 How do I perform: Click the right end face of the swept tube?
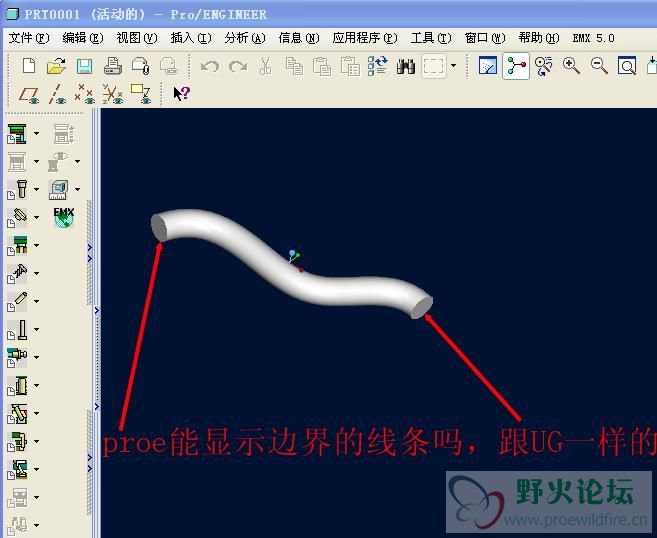click(x=422, y=308)
